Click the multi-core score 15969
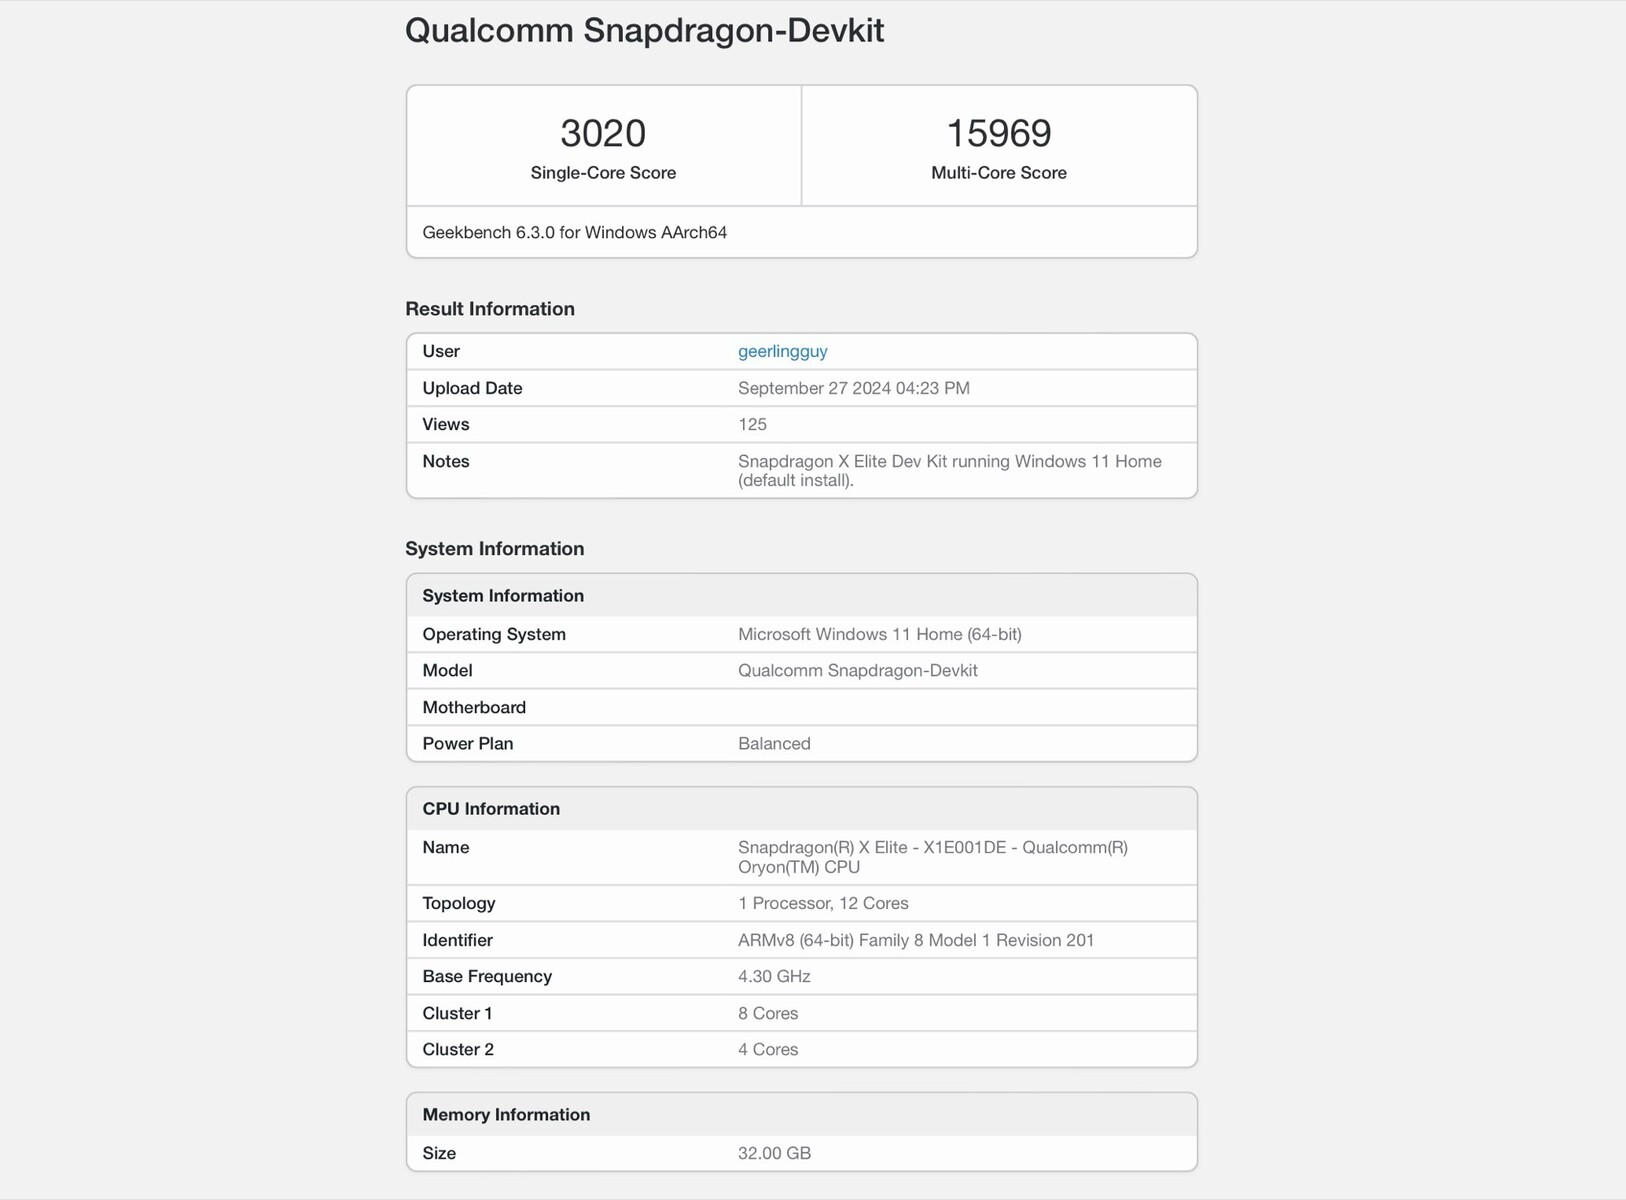Viewport: 1626px width, 1200px height. tap(998, 133)
